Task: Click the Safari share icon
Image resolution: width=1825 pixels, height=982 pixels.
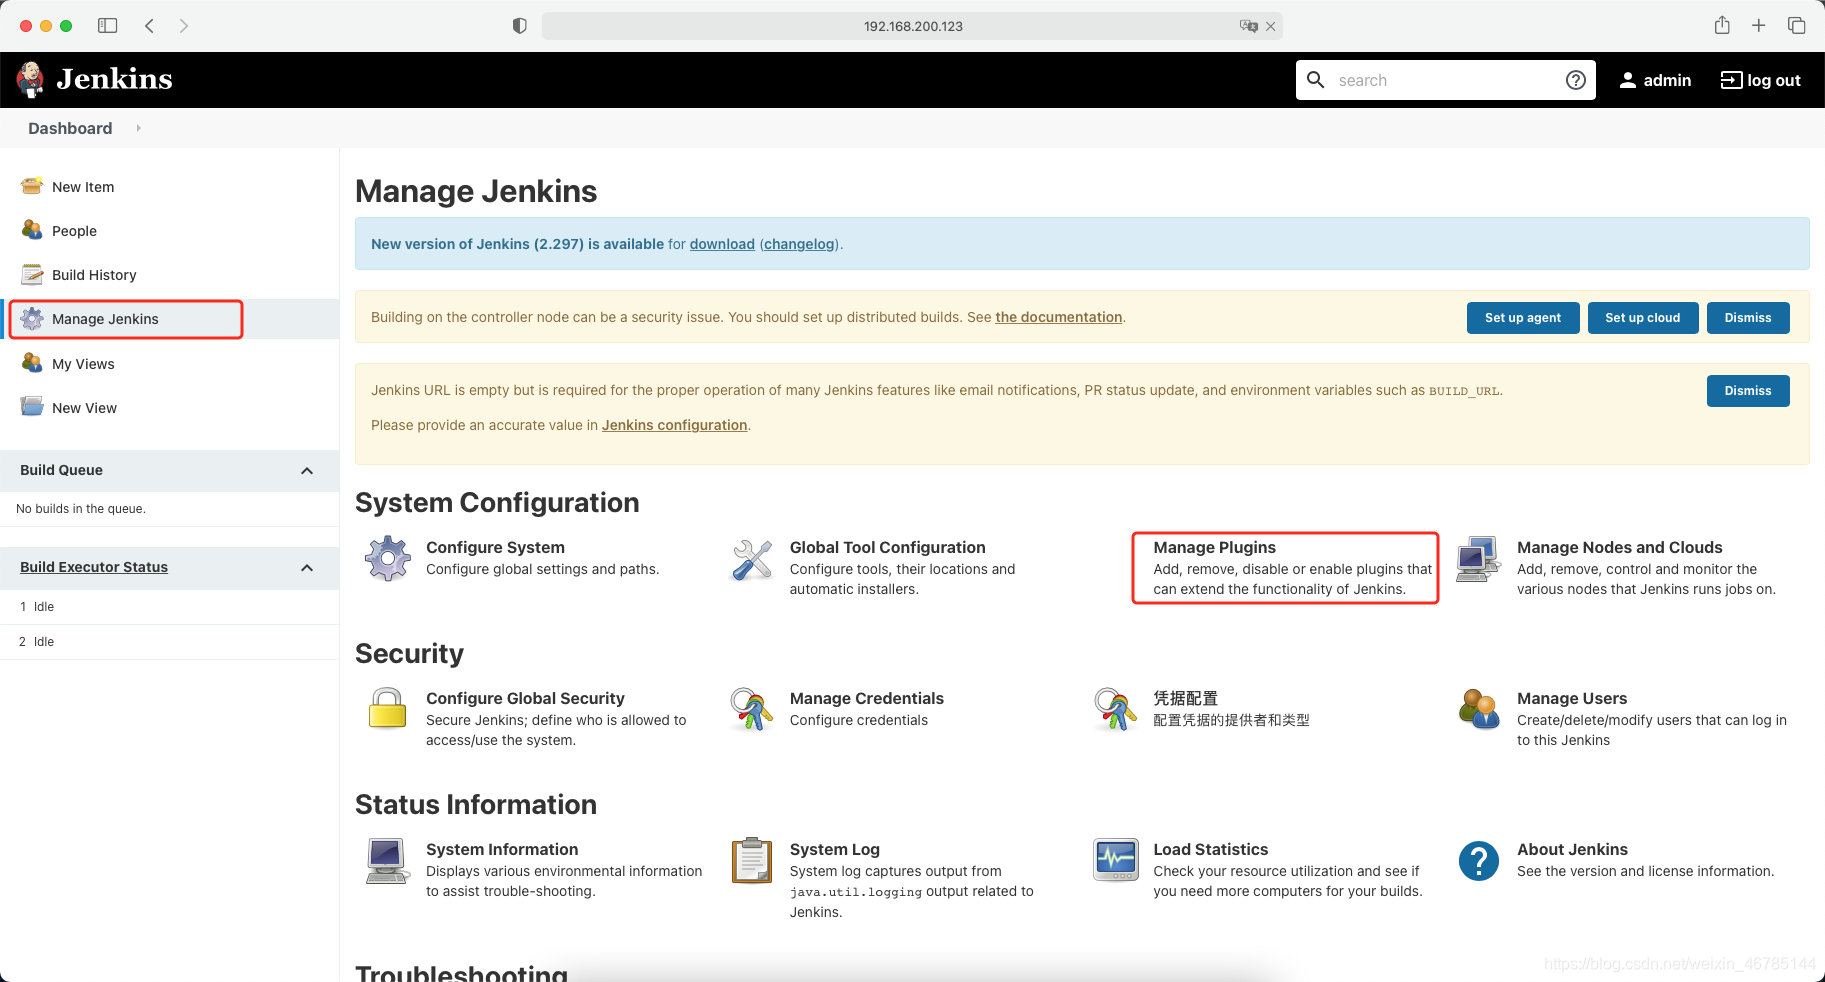Action: coord(1722,25)
